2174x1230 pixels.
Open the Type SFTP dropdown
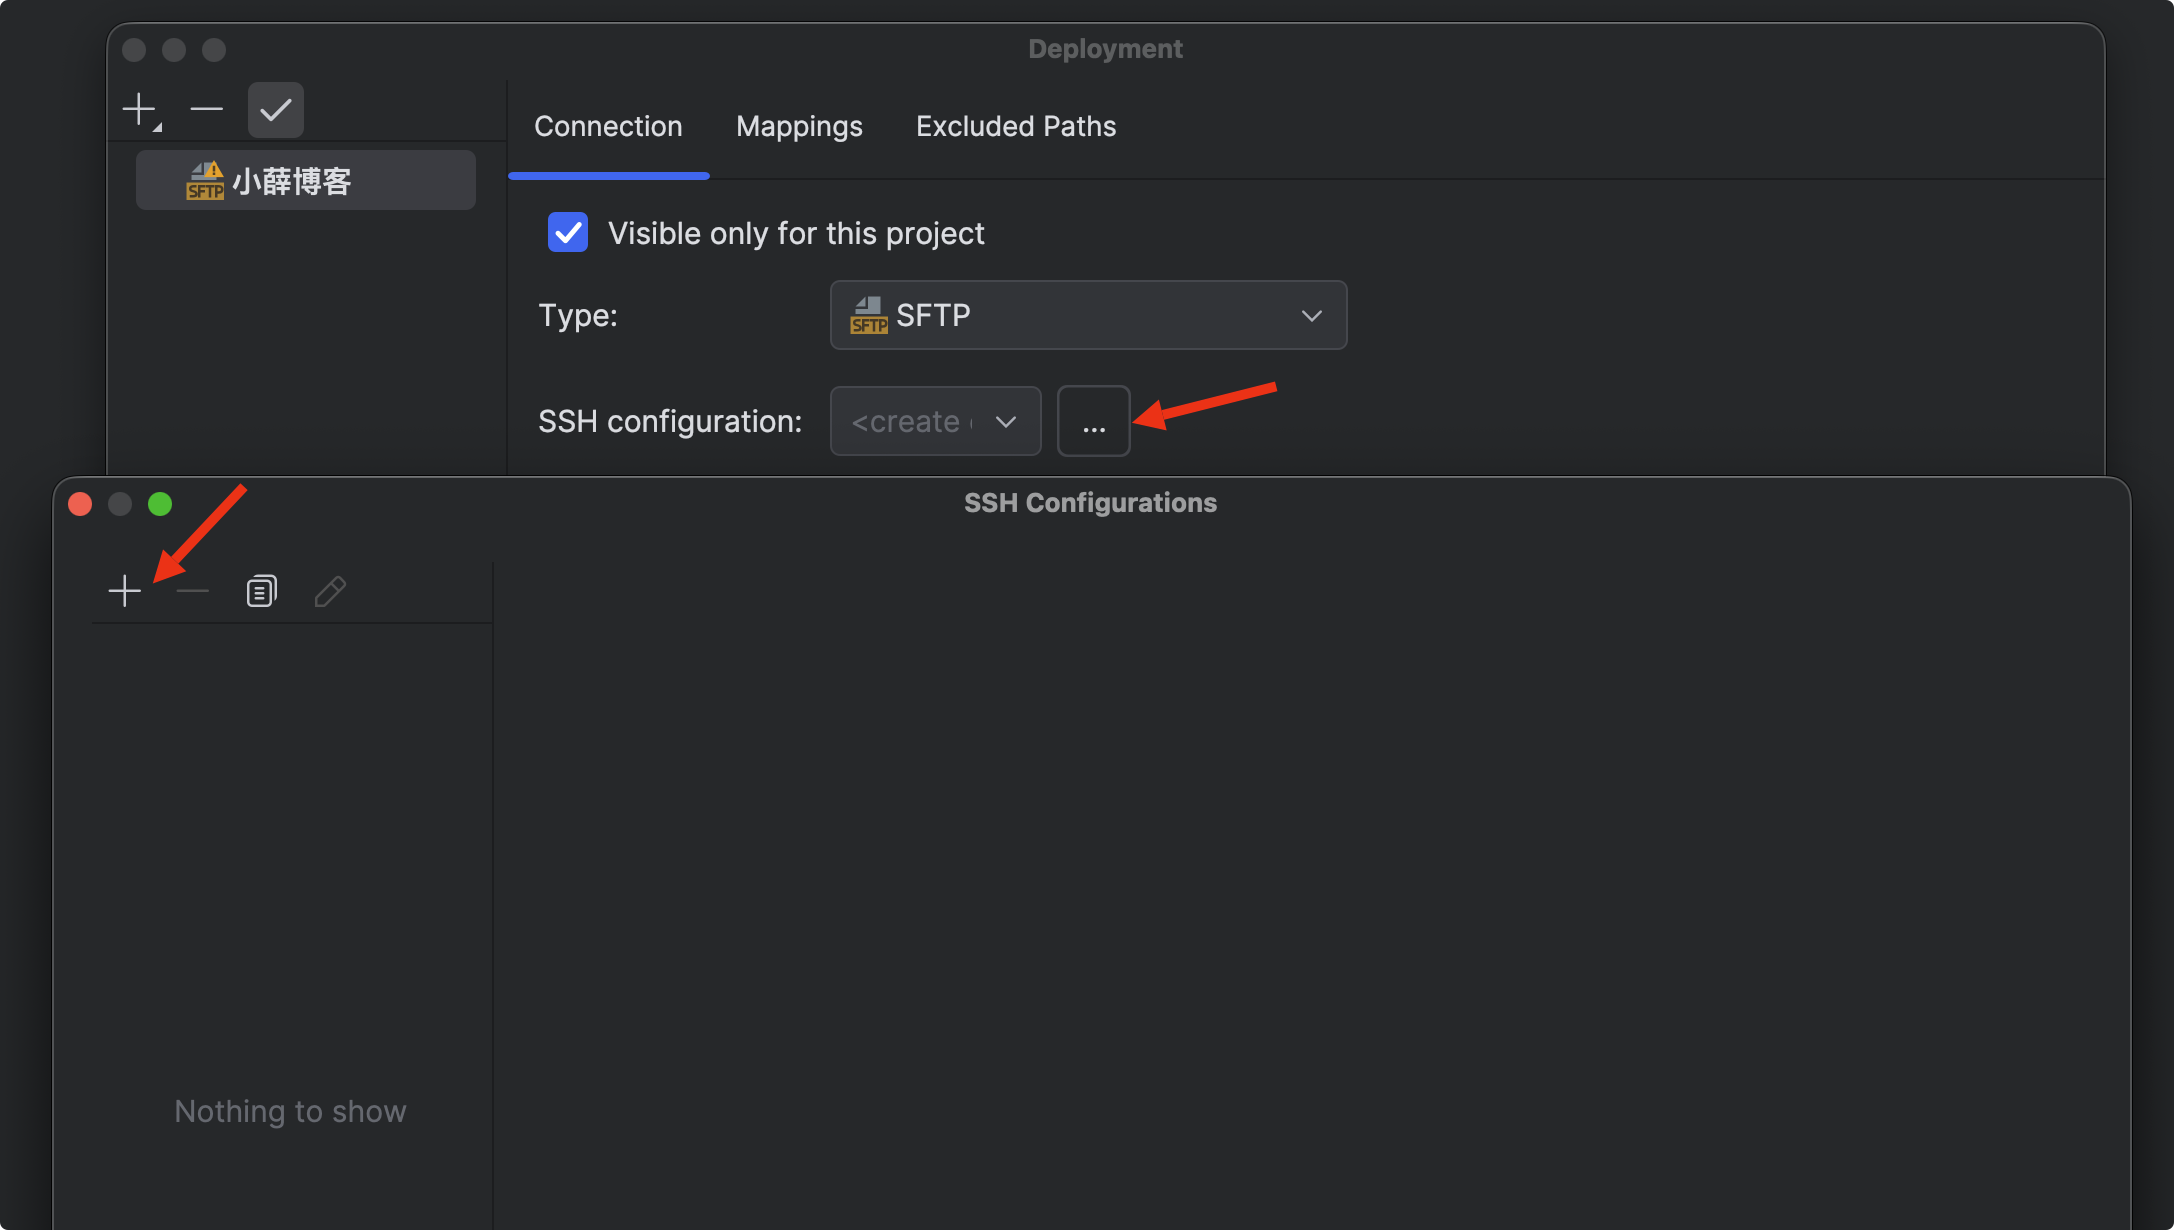click(x=1087, y=315)
